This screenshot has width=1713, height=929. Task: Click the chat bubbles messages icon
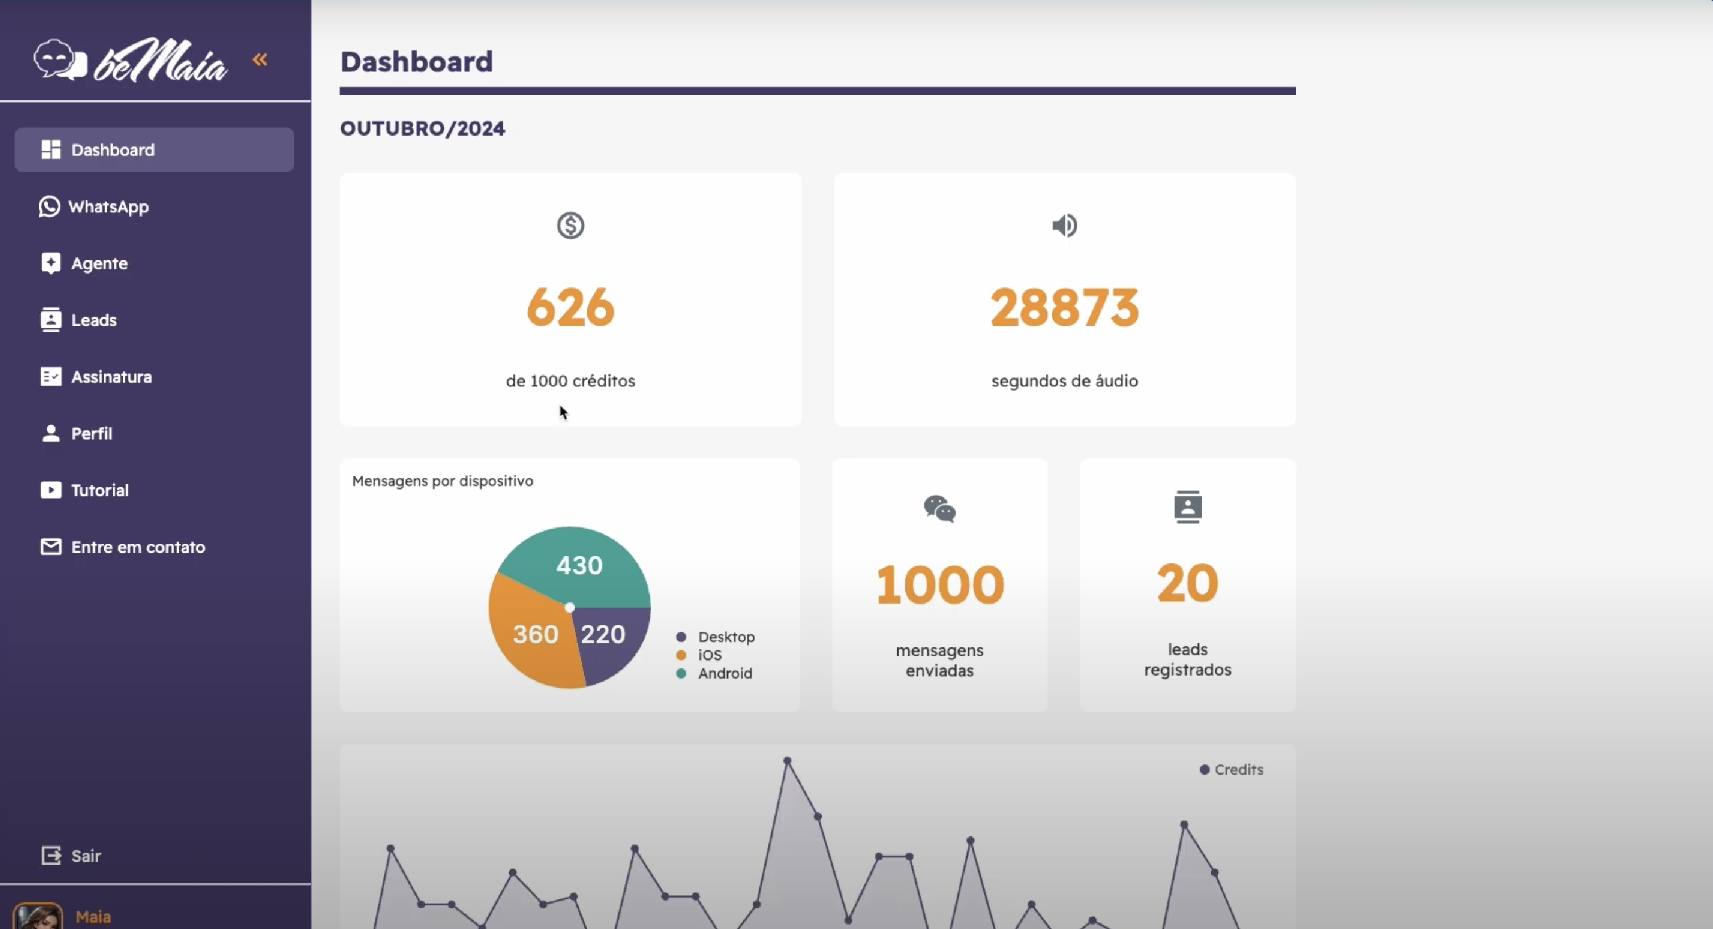pos(939,509)
